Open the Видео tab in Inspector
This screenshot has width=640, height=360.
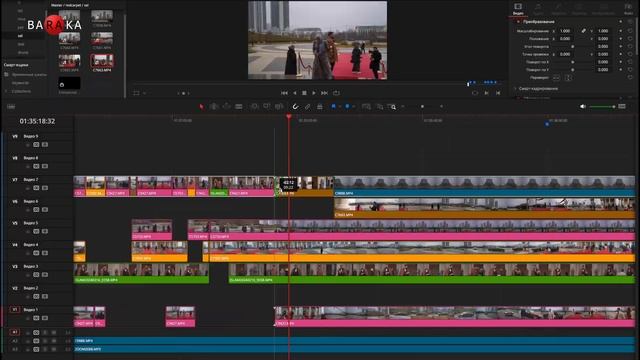pyautogui.click(x=518, y=9)
